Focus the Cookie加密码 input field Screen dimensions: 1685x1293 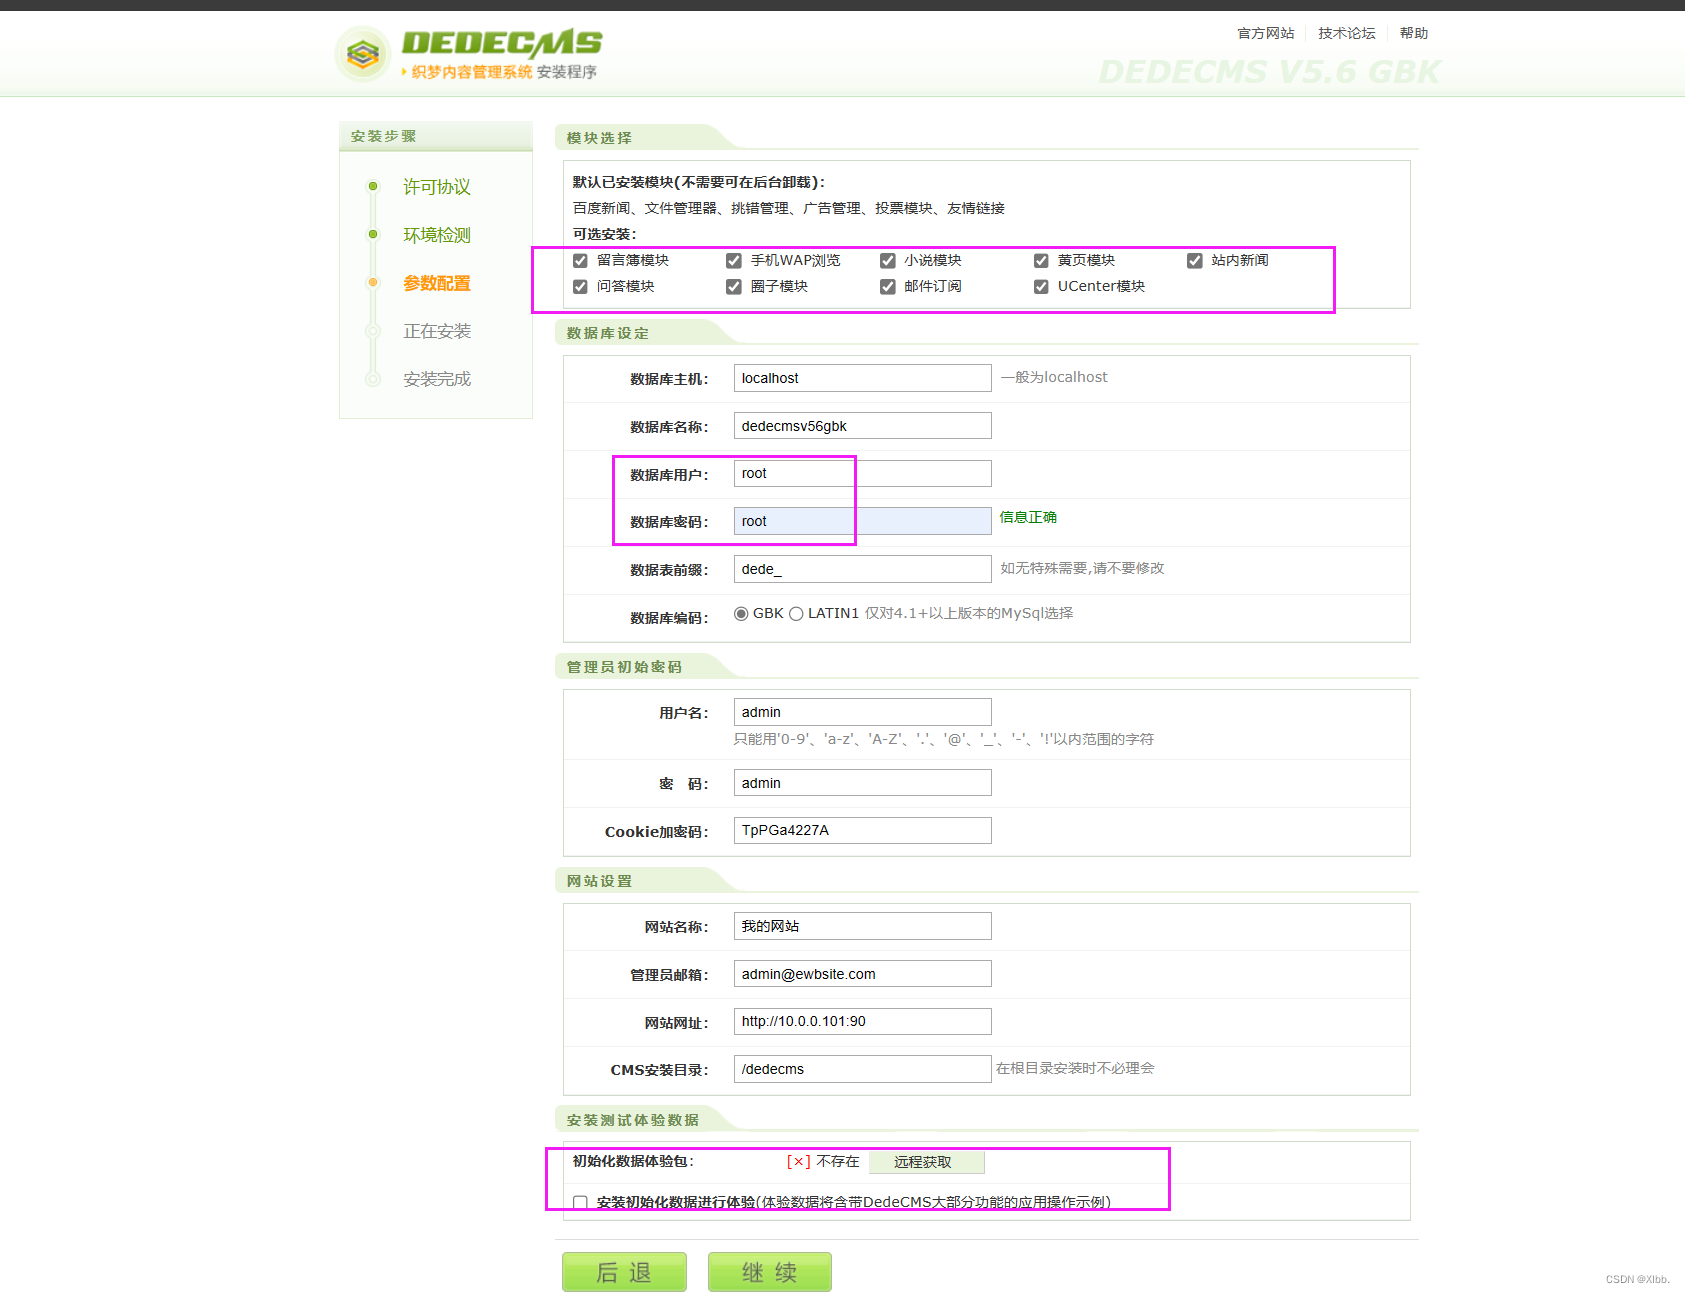(863, 831)
